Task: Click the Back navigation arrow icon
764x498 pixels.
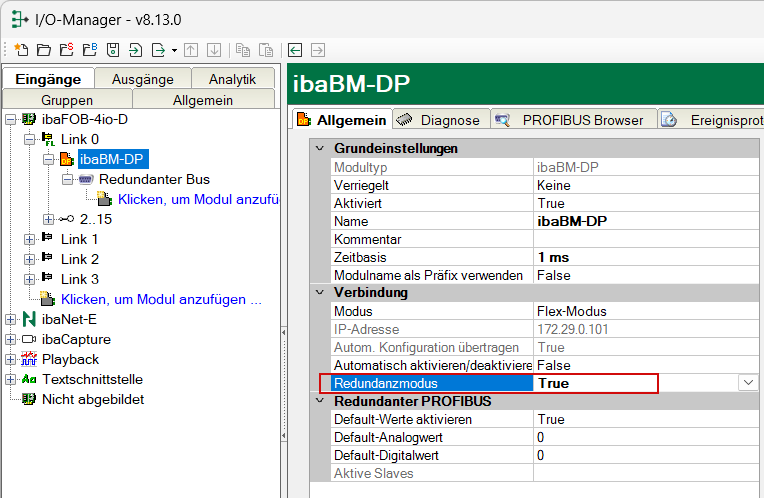Action: click(x=295, y=50)
